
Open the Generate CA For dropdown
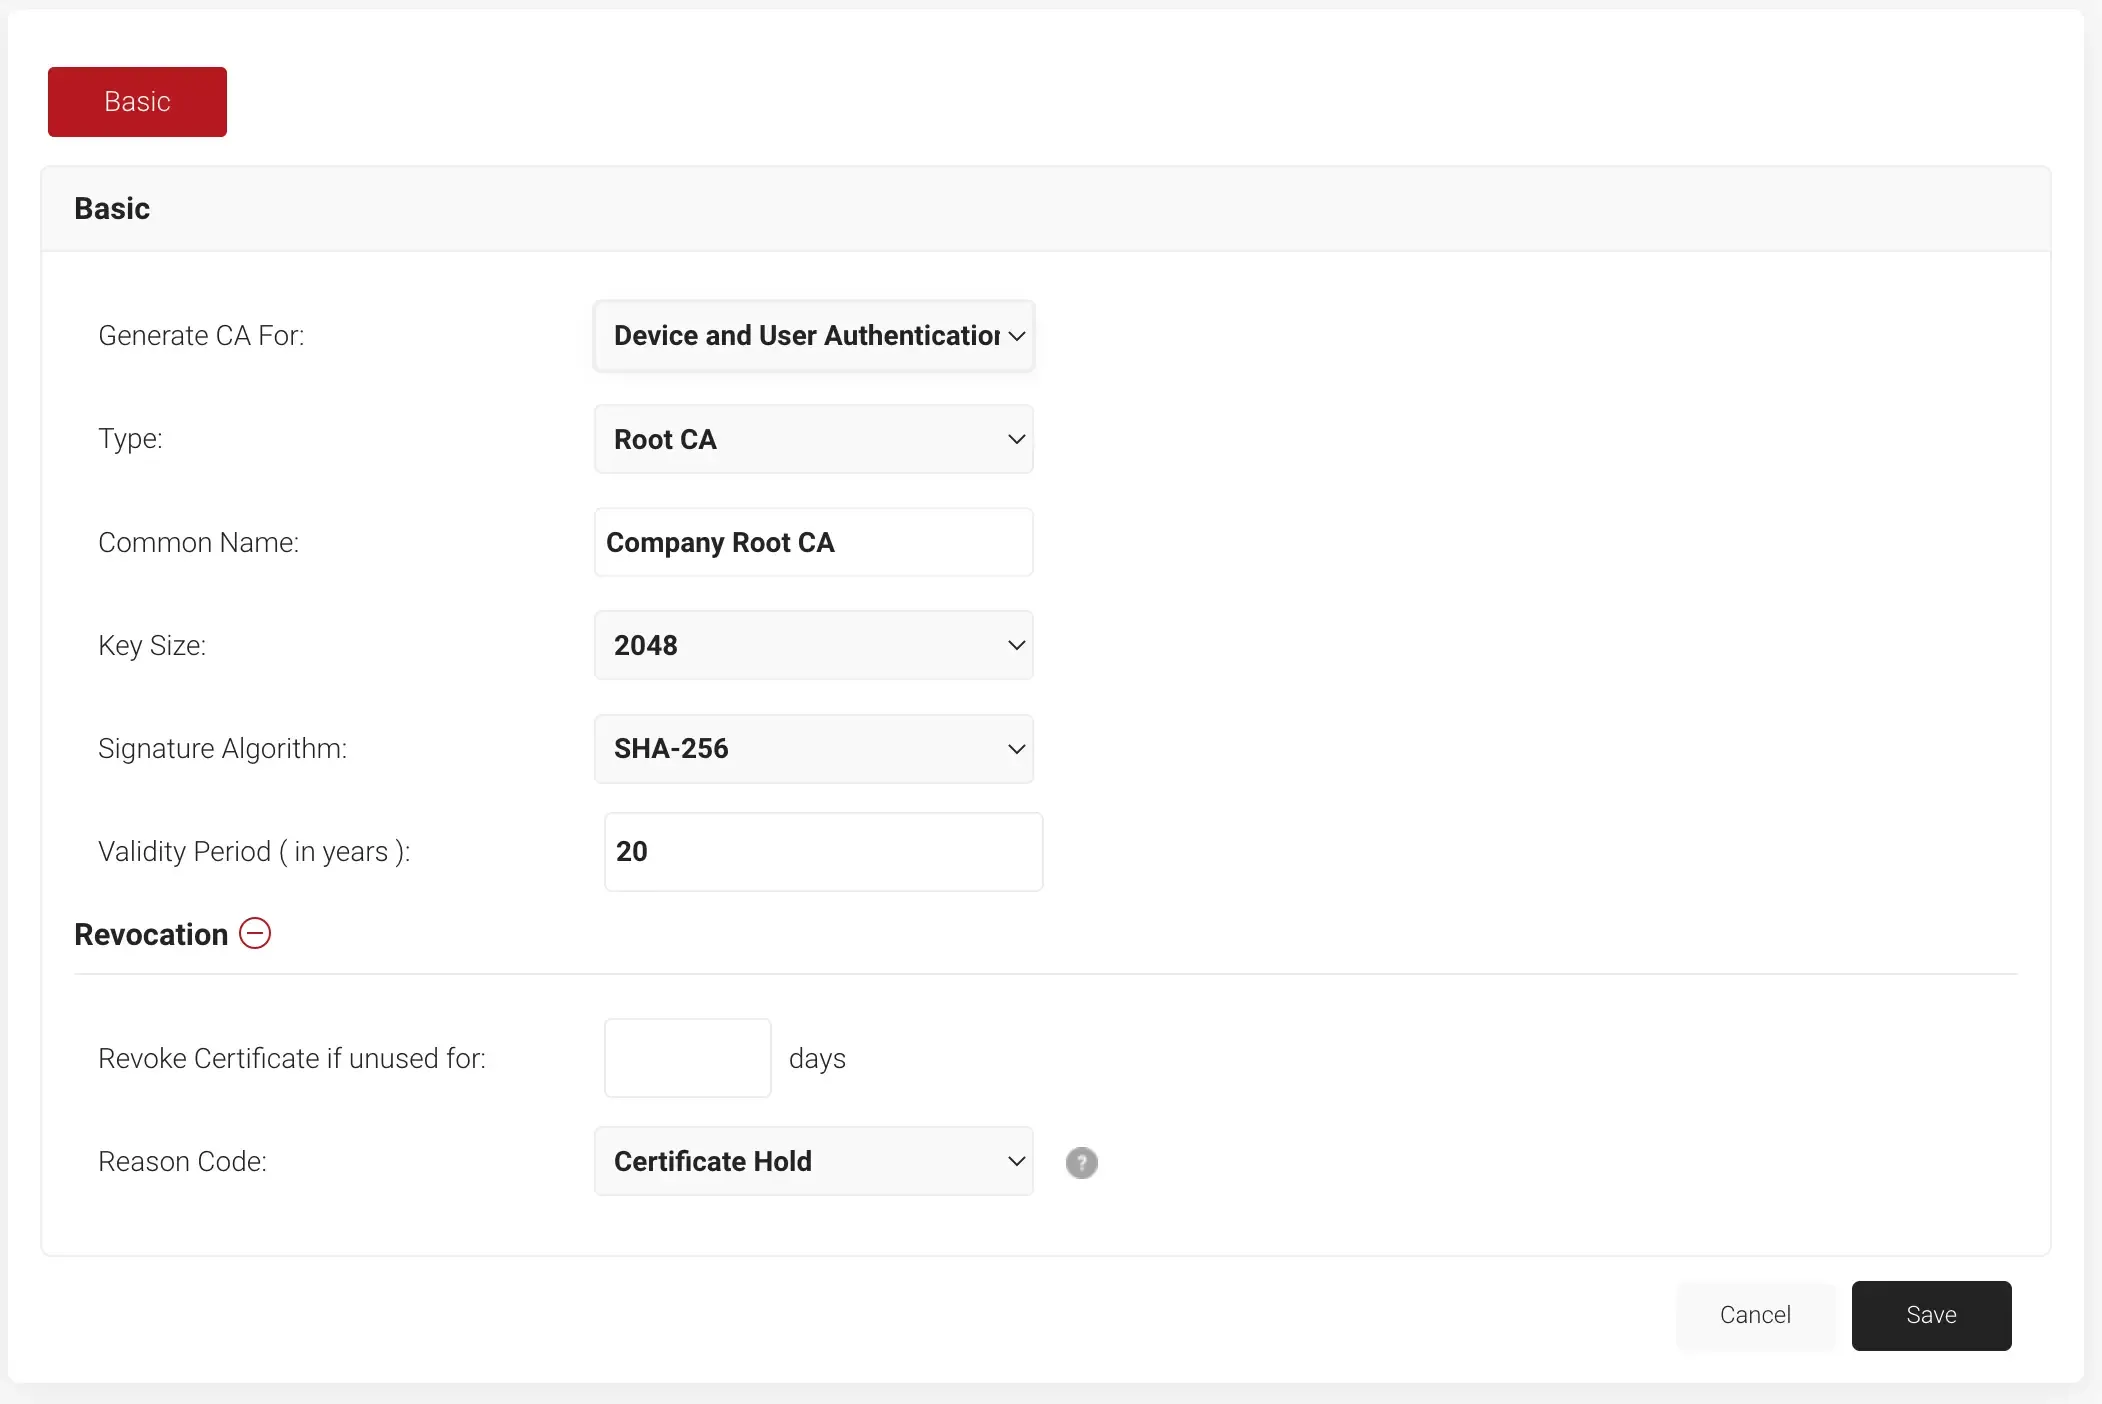pyautogui.click(x=813, y=336)
